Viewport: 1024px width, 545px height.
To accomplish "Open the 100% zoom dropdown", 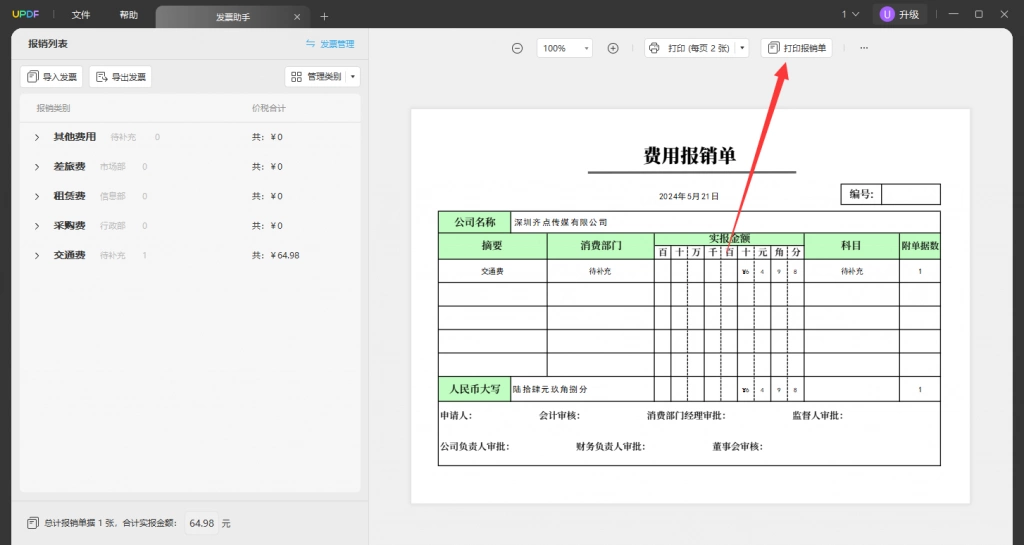I will tap(564, 48).
